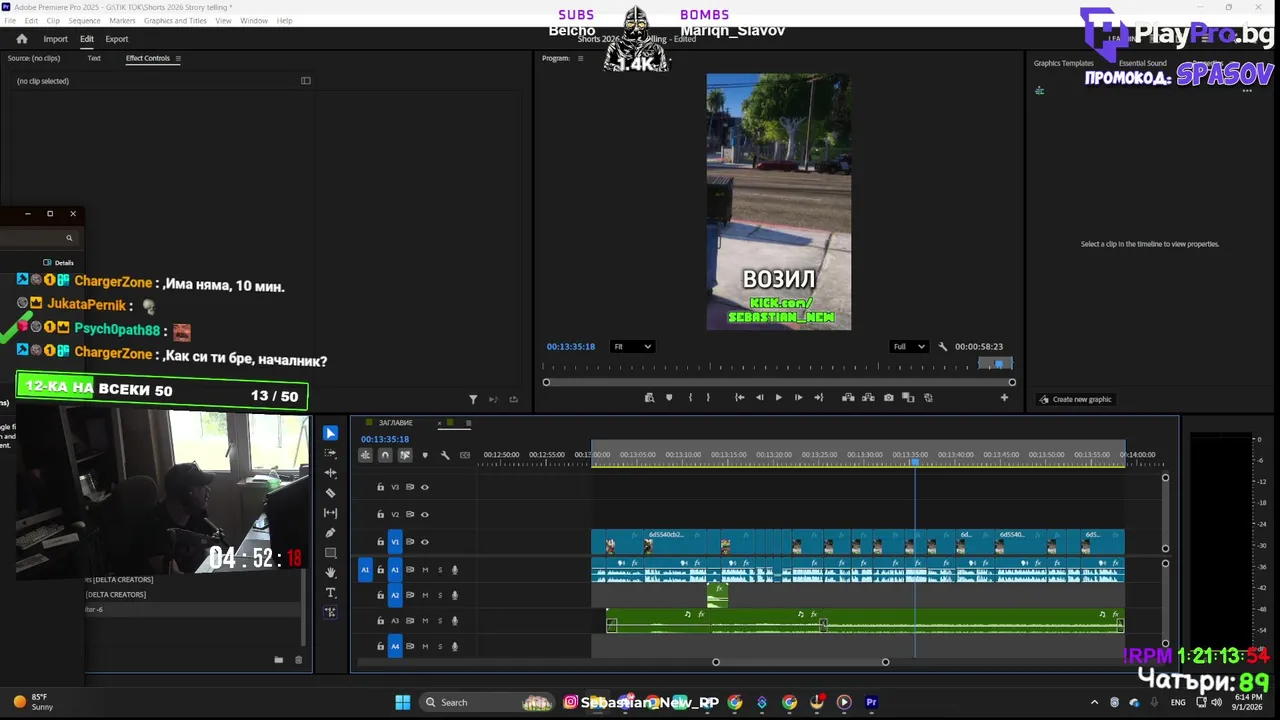This screenshot has width=1280, height=720.
Task: Select the Type tool
Action: [331, 593]
